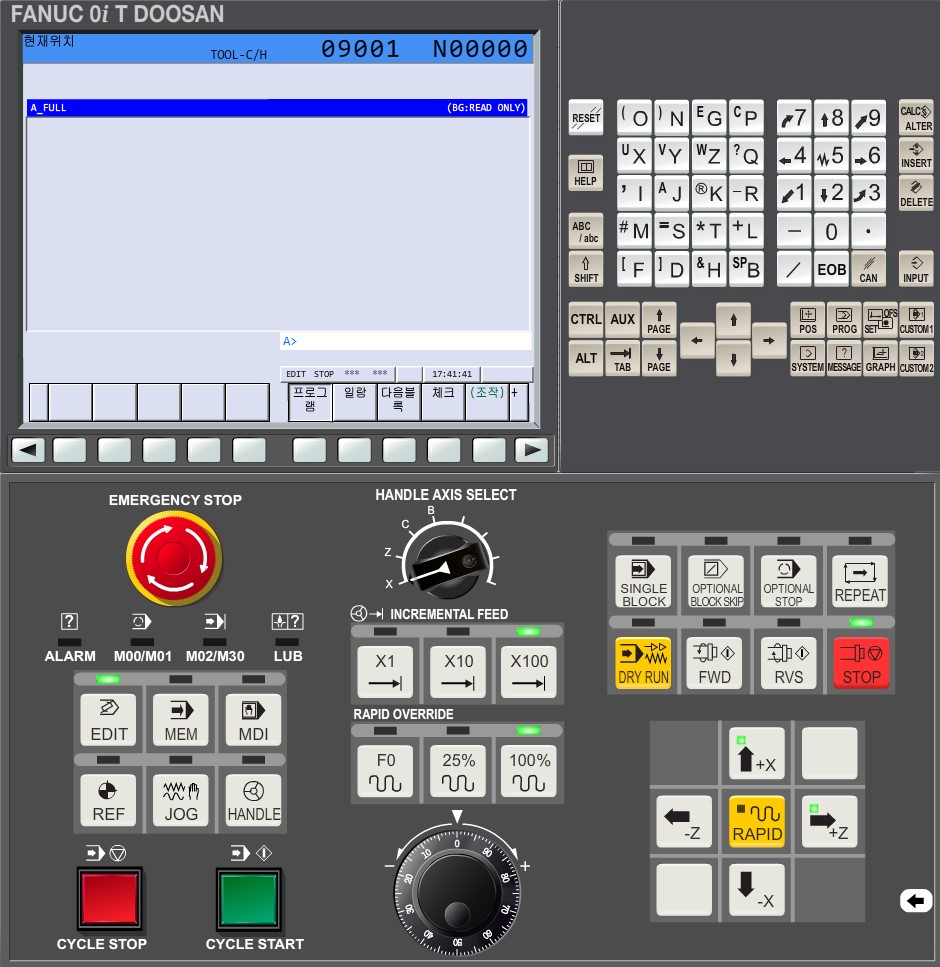Open the PROG program screen
The width and height of the screenshot is (940, 967).
(844, 320)
